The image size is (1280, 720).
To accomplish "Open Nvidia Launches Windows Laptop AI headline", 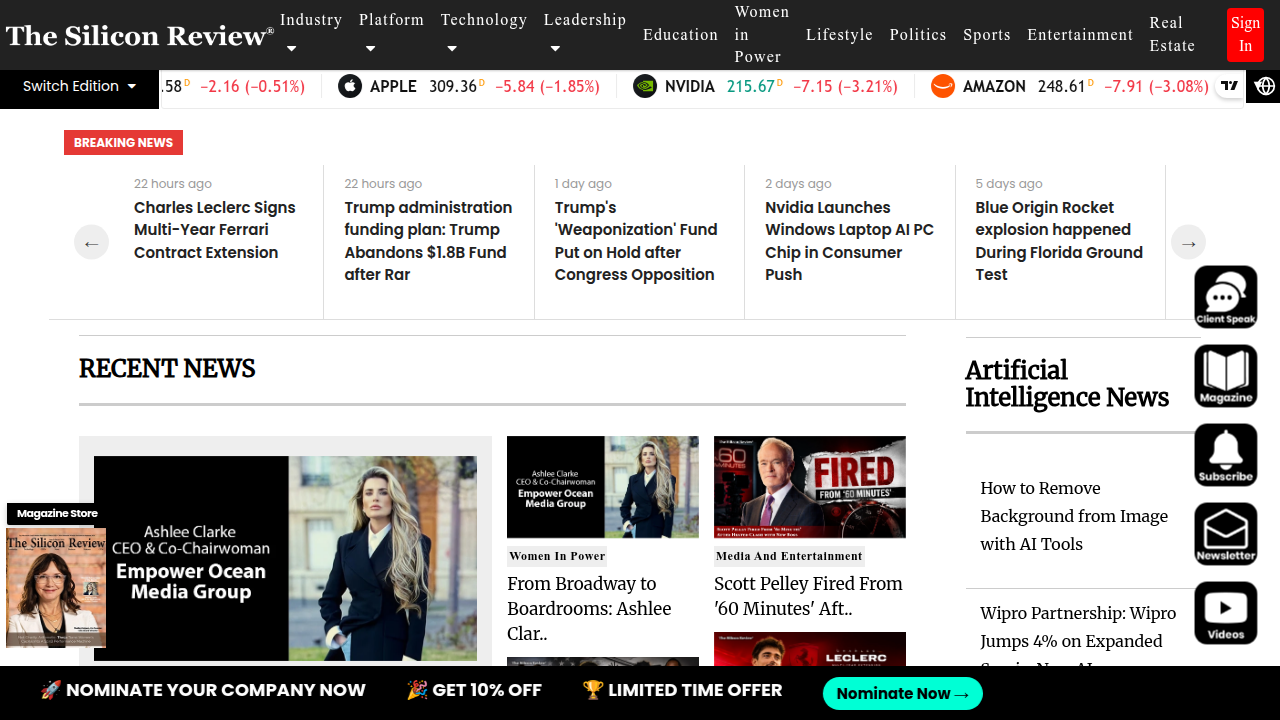I will [849, 241].
